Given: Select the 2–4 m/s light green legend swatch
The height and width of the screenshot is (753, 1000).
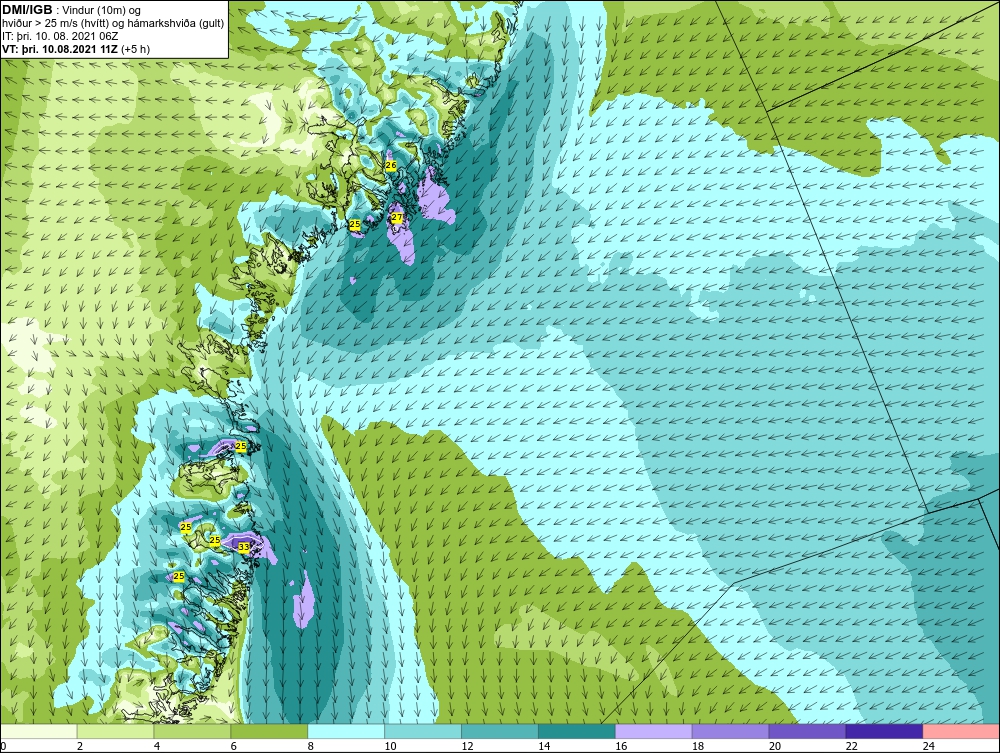Looking at the screenshot, I should pos(115,731).
